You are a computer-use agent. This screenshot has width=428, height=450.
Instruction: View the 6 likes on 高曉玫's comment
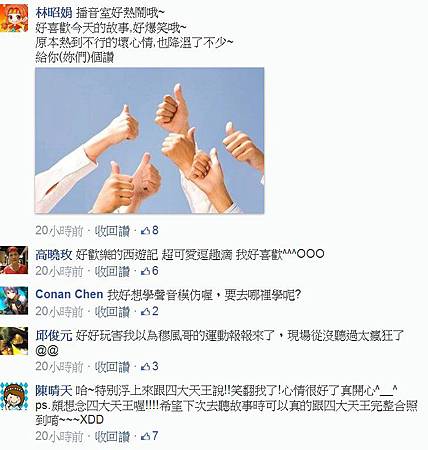point(150,271)
